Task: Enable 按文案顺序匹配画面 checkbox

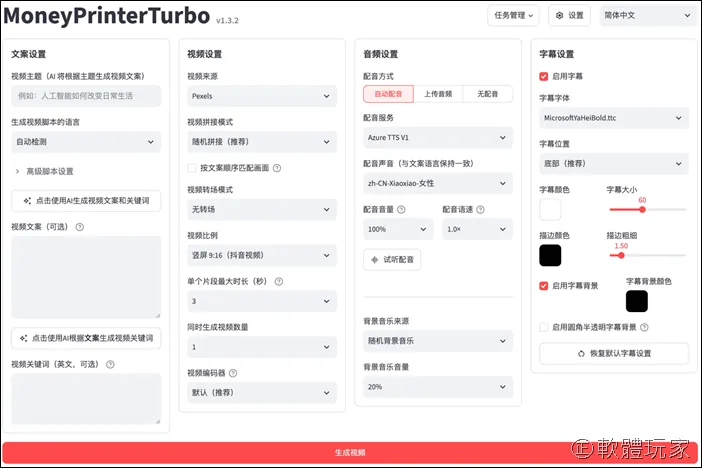Action: point(192,168)
